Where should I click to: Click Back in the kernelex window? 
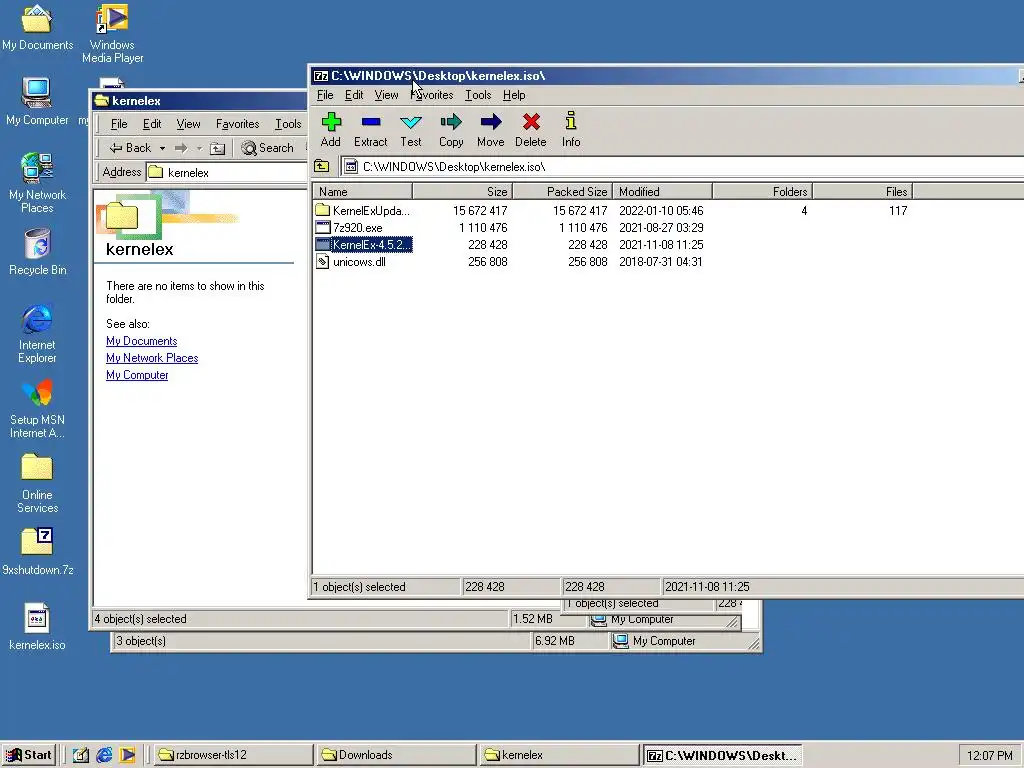130,148
